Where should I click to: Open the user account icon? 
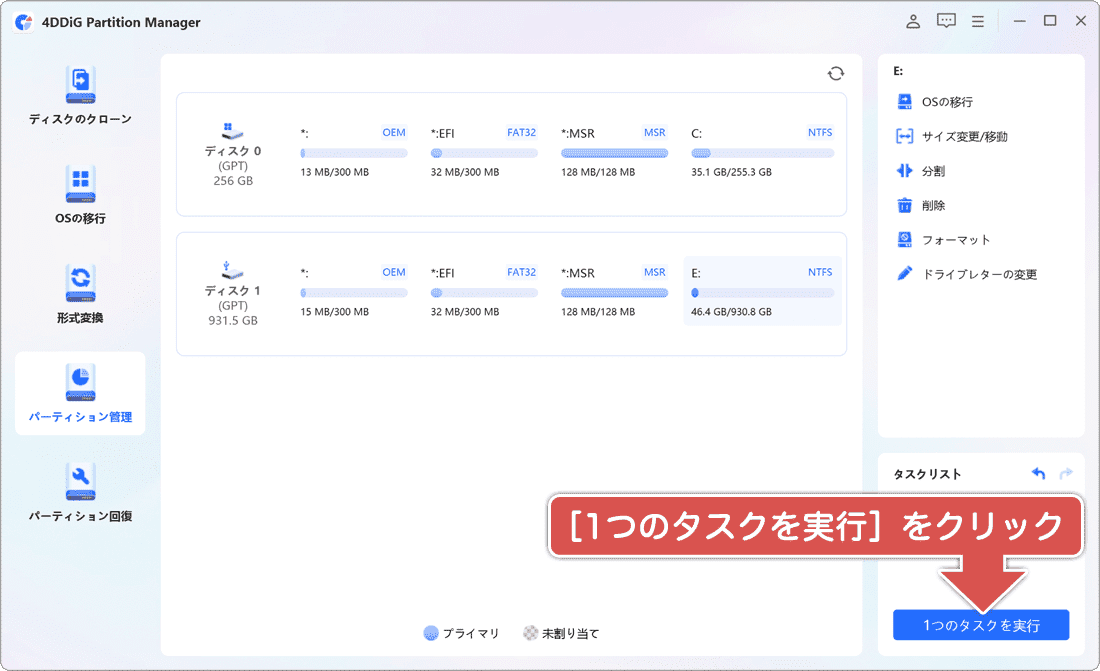(912, 20)
